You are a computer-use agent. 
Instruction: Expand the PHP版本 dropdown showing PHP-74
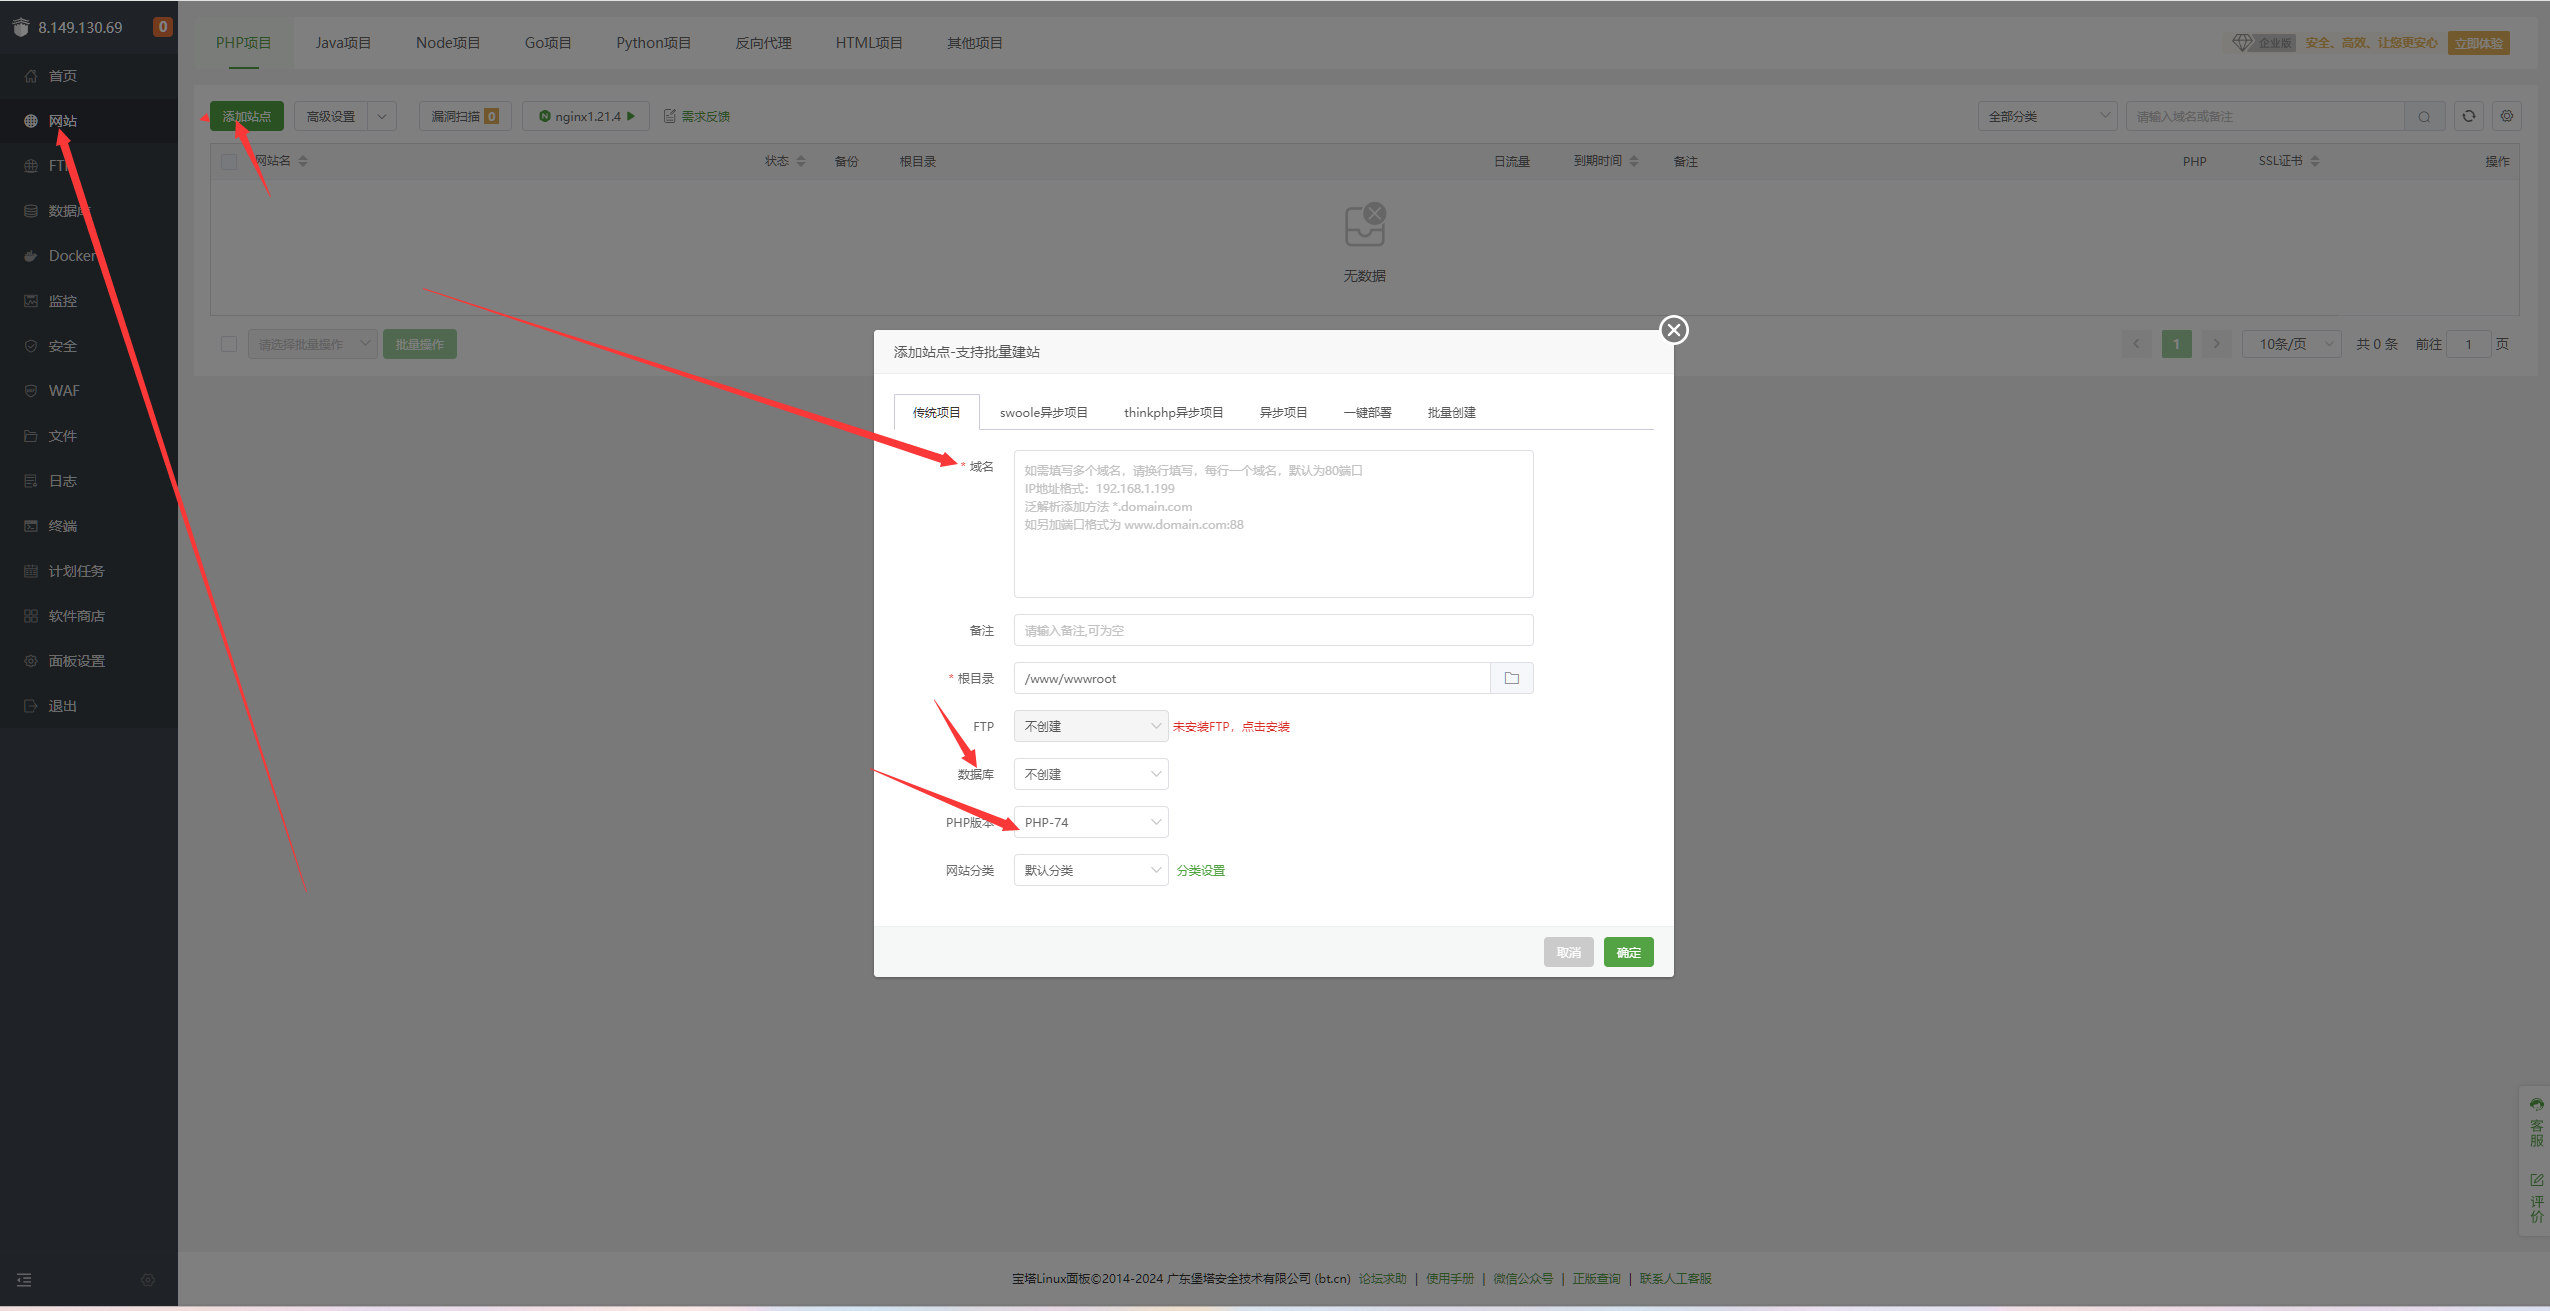tap(1090, 822)
